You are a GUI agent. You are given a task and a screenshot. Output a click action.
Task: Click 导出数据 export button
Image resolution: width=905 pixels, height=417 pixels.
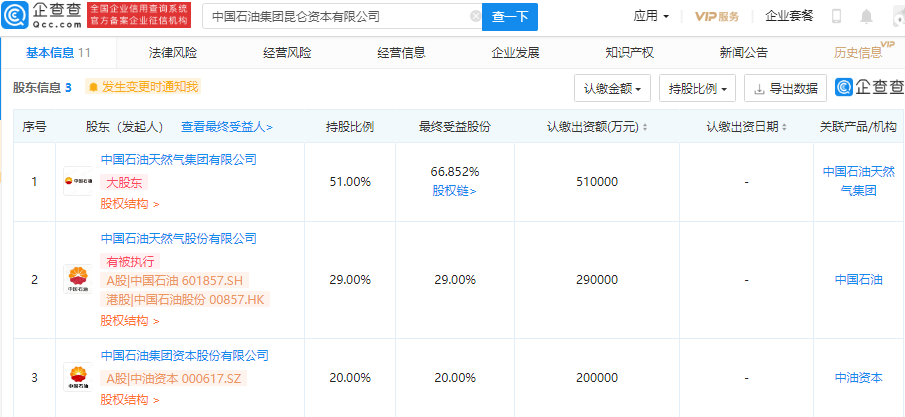[x=786, y=88]
